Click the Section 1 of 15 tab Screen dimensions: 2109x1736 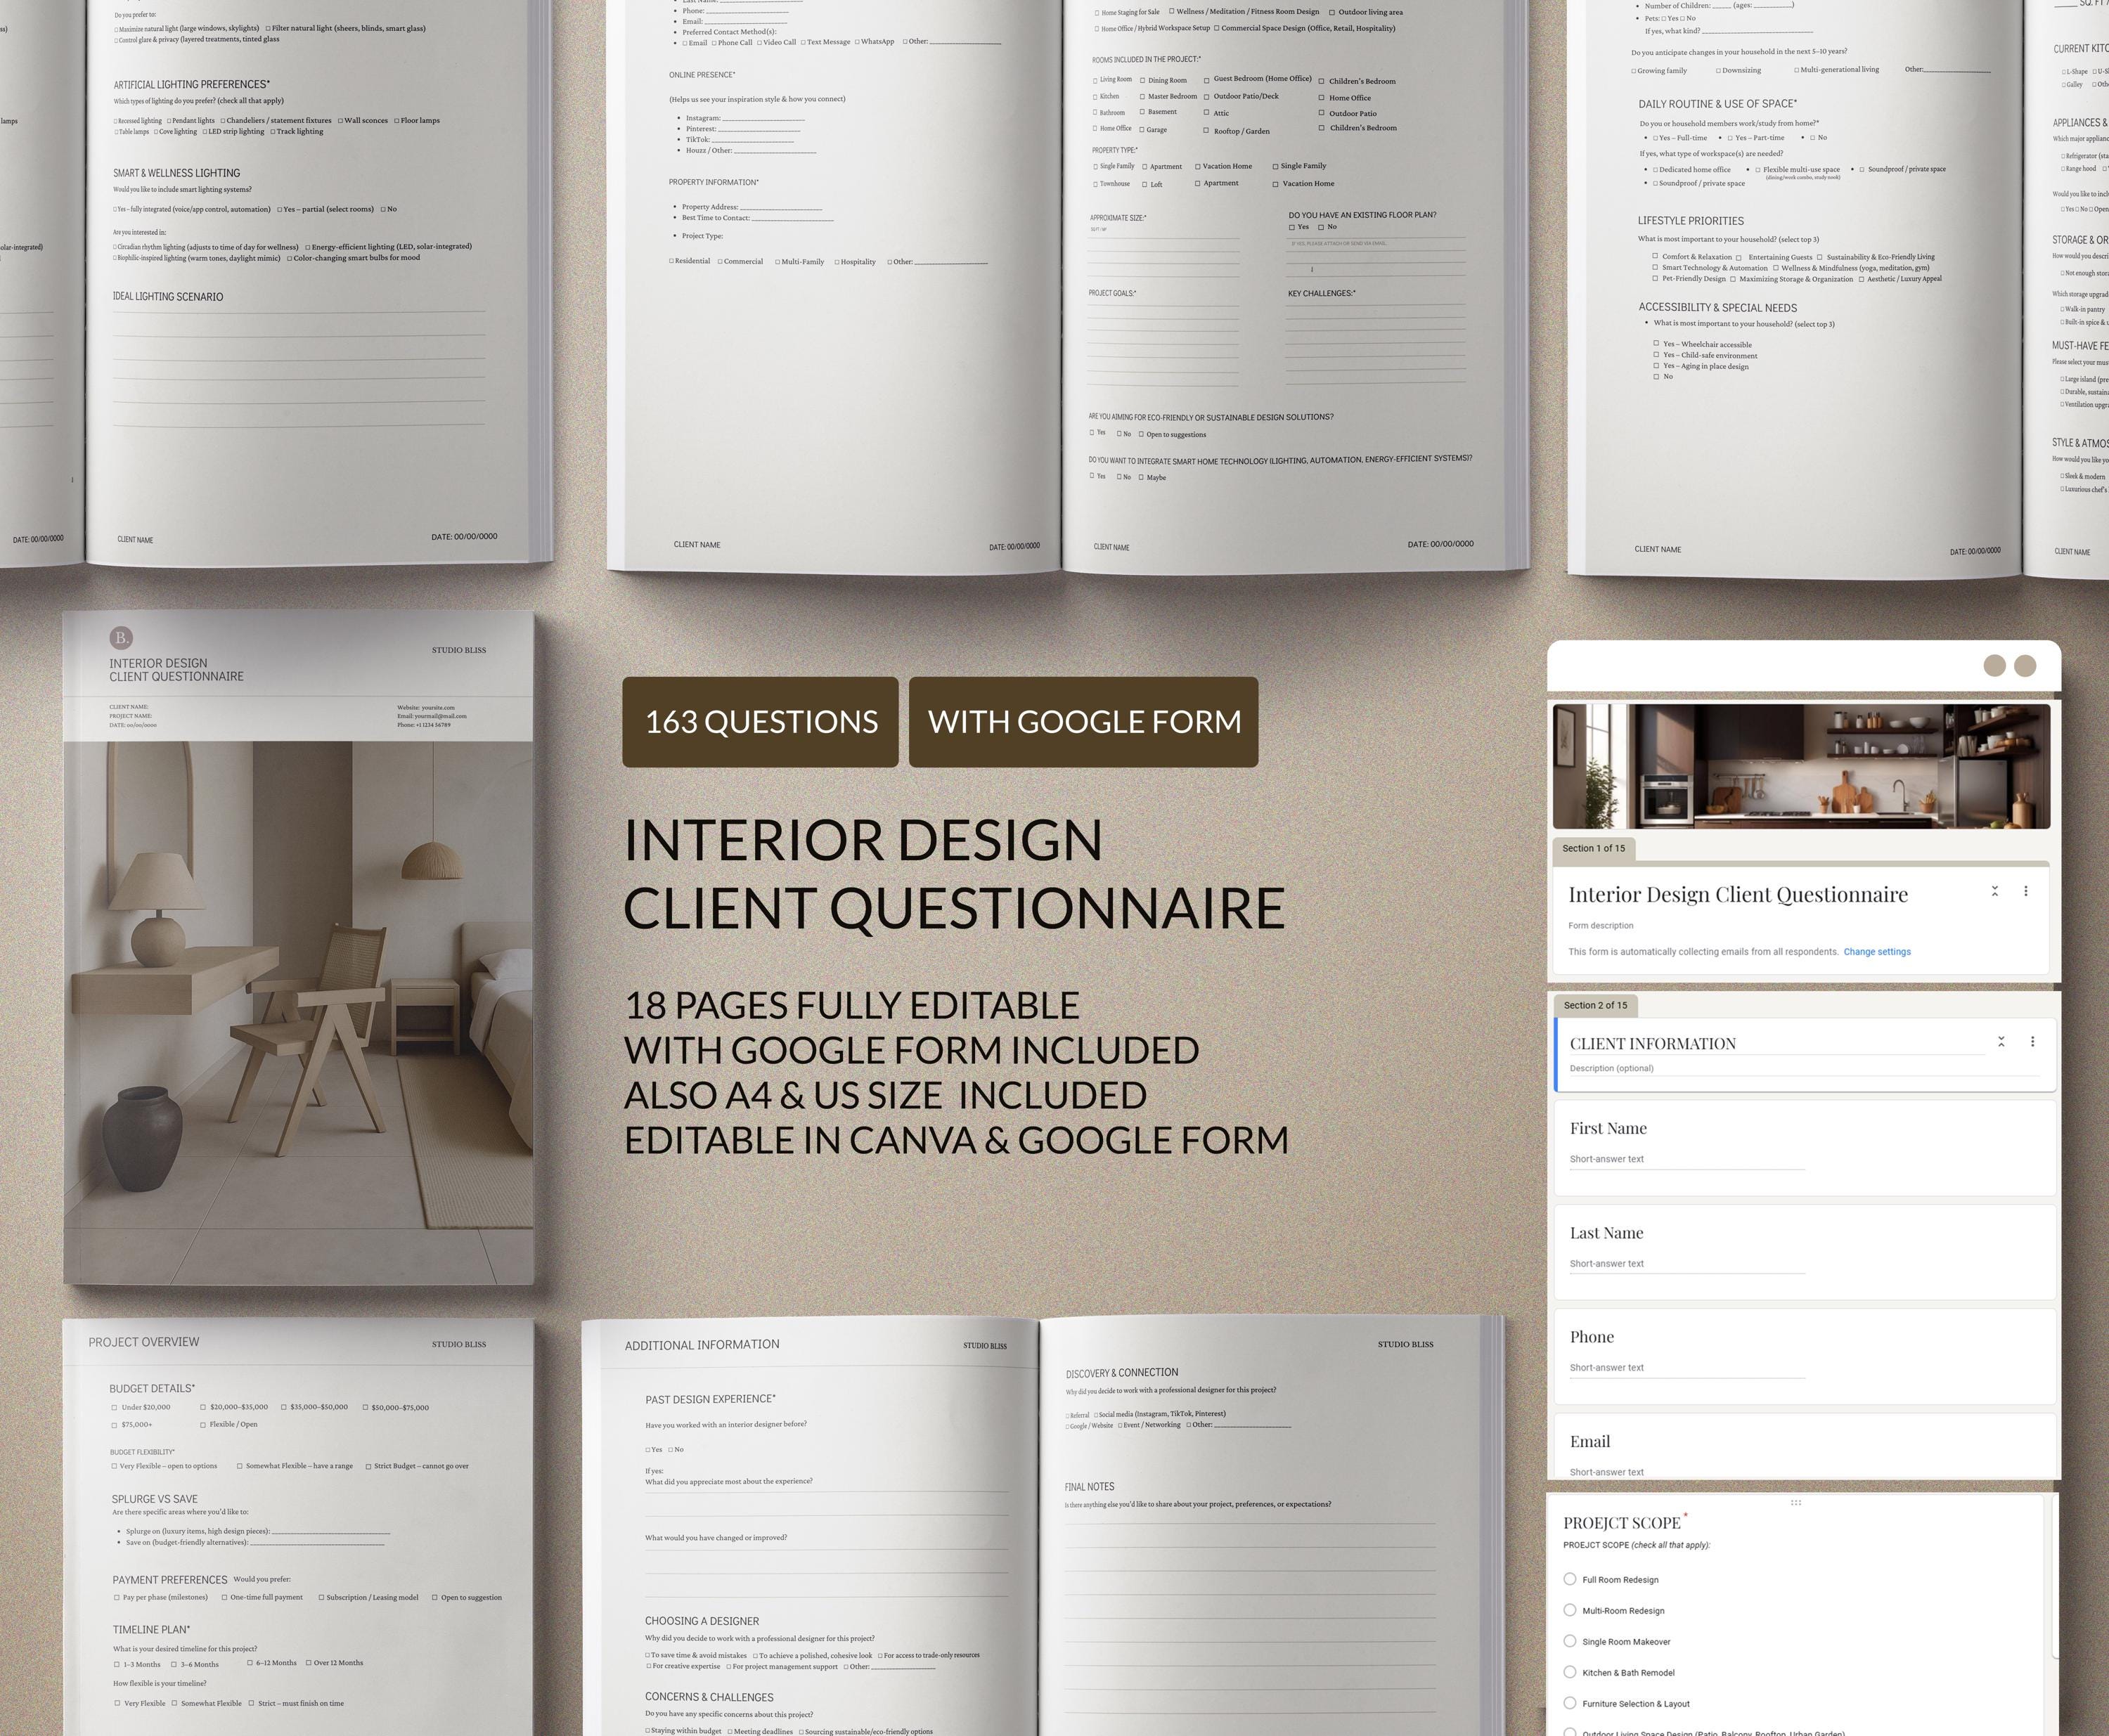tap(1595, 848)
